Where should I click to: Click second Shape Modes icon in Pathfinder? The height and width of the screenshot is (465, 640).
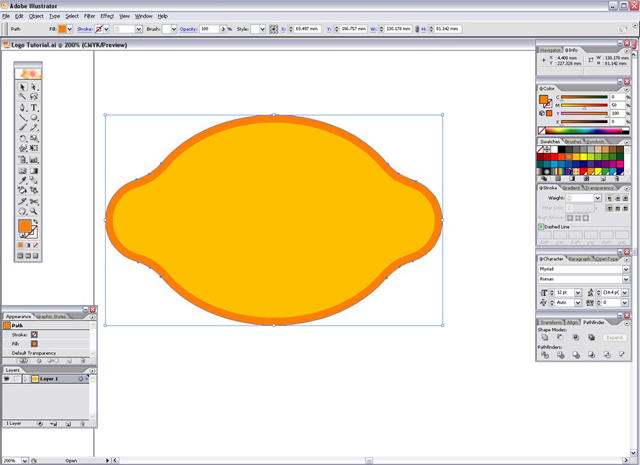(560, 337)
